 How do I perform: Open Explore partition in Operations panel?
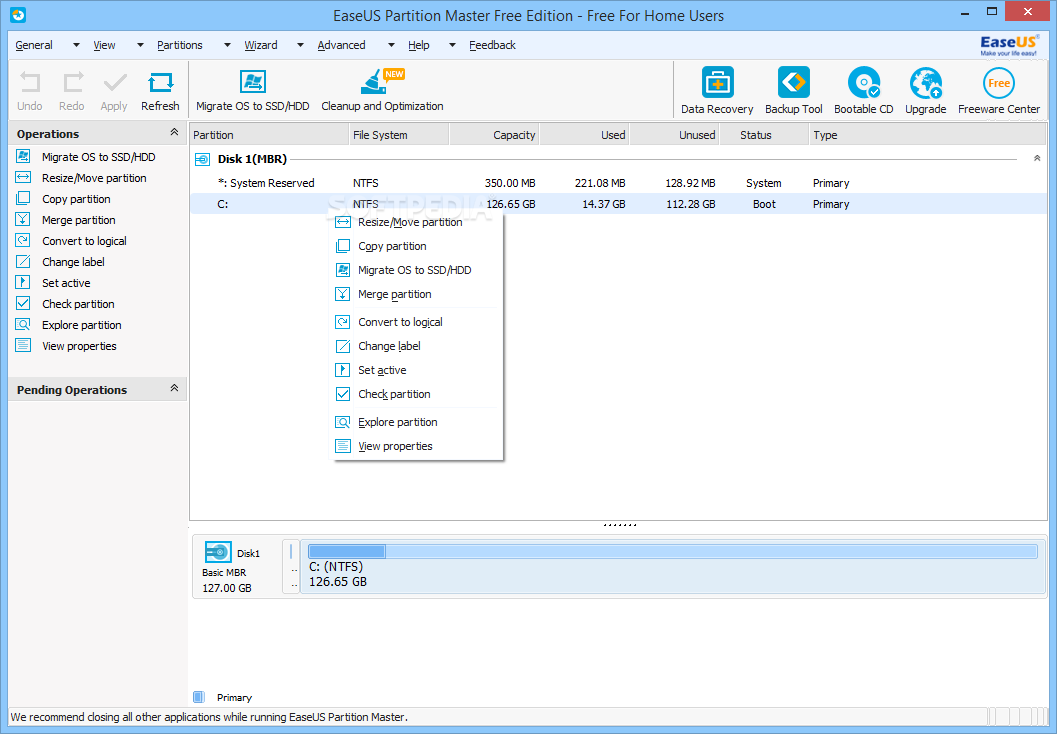[x=82, y=325]
